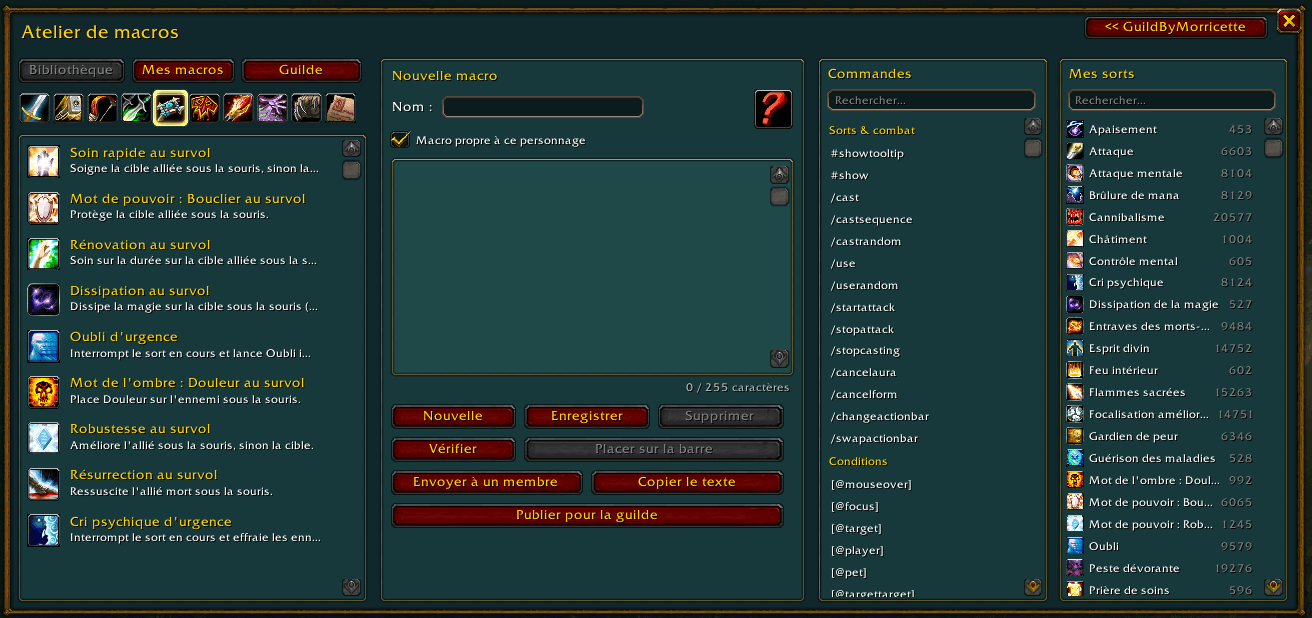Select the Mage flaming wand class icon
Image resolution: width=1312 pixels, height=618 pixels.
[x=239, y=107]
